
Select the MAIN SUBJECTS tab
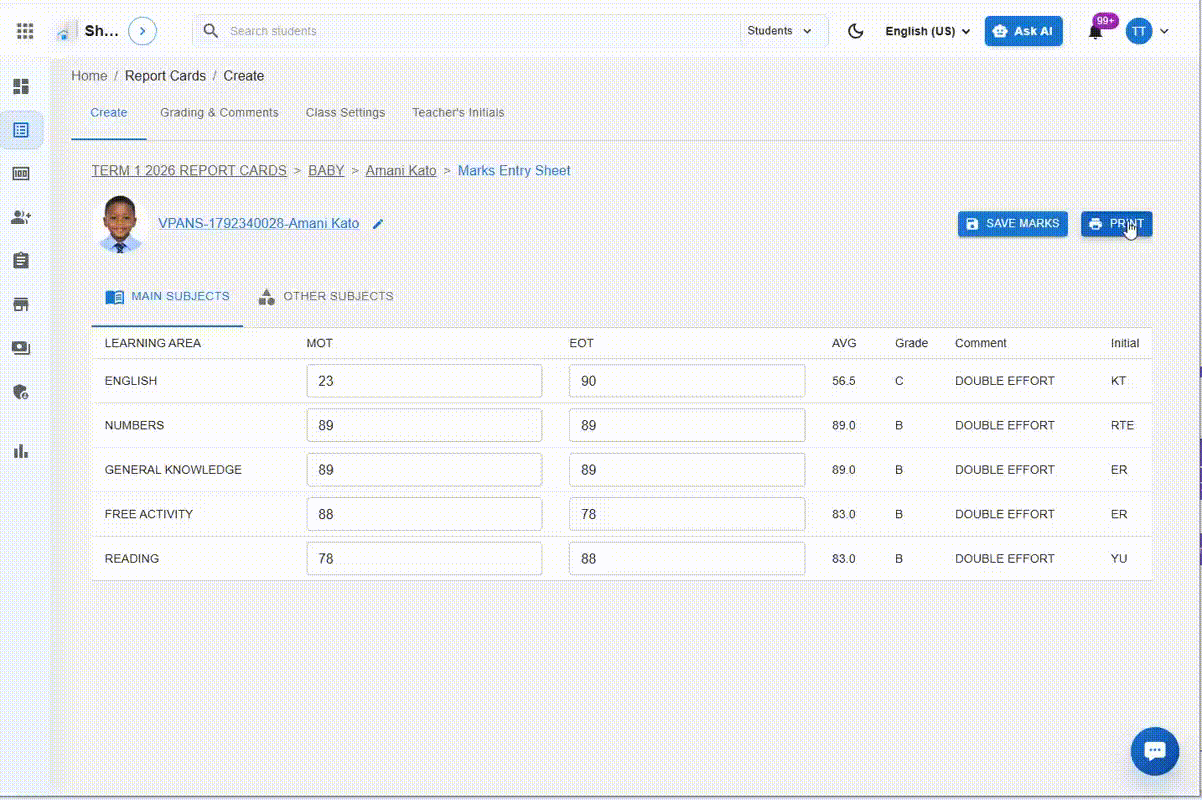[x=167, y=297]
